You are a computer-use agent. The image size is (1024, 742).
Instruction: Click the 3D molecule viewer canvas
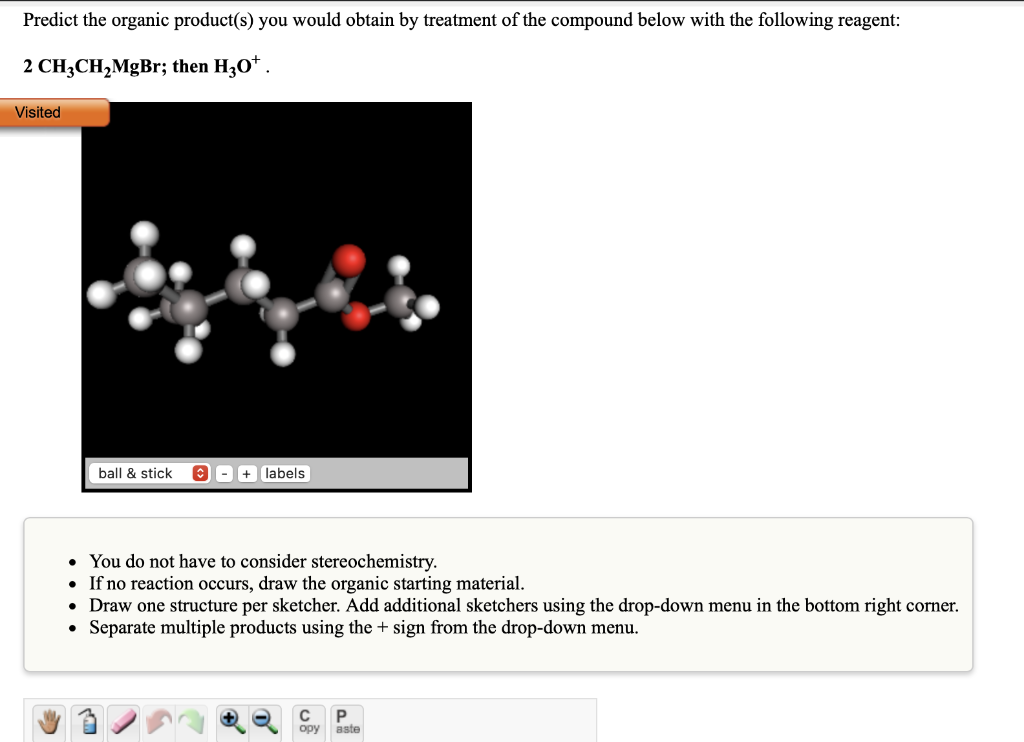pyautogui.click(x=276, y=280)
